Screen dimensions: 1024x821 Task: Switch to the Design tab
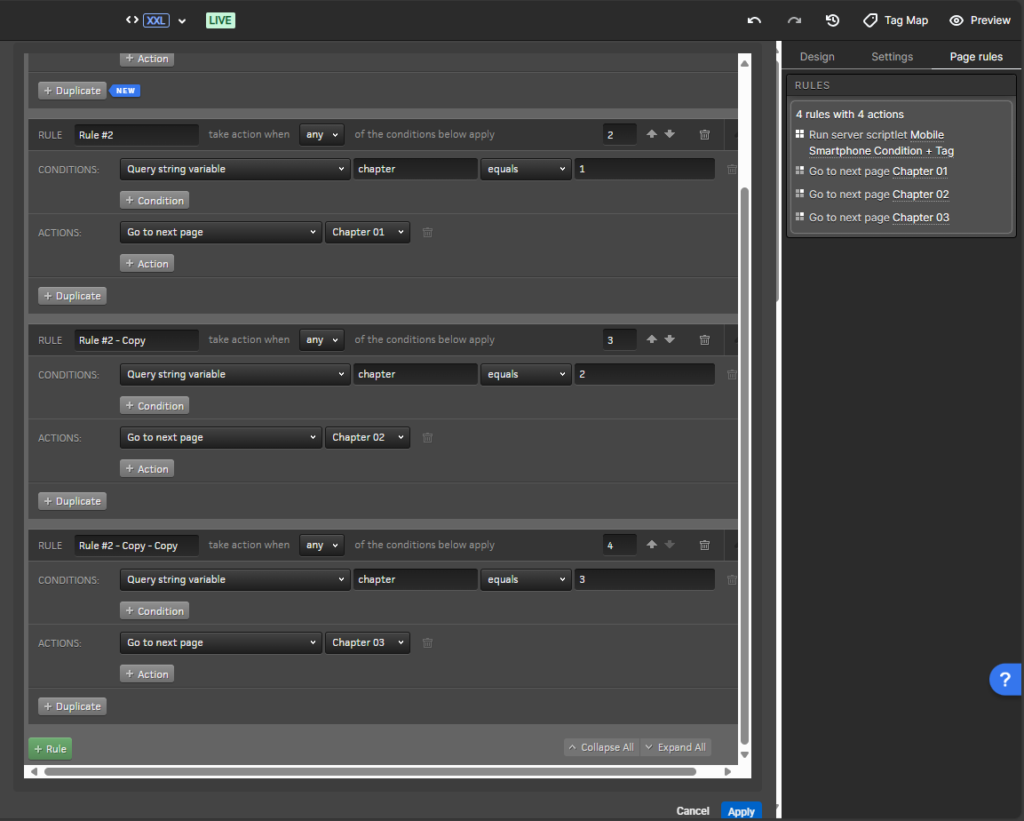coord(817,57)
